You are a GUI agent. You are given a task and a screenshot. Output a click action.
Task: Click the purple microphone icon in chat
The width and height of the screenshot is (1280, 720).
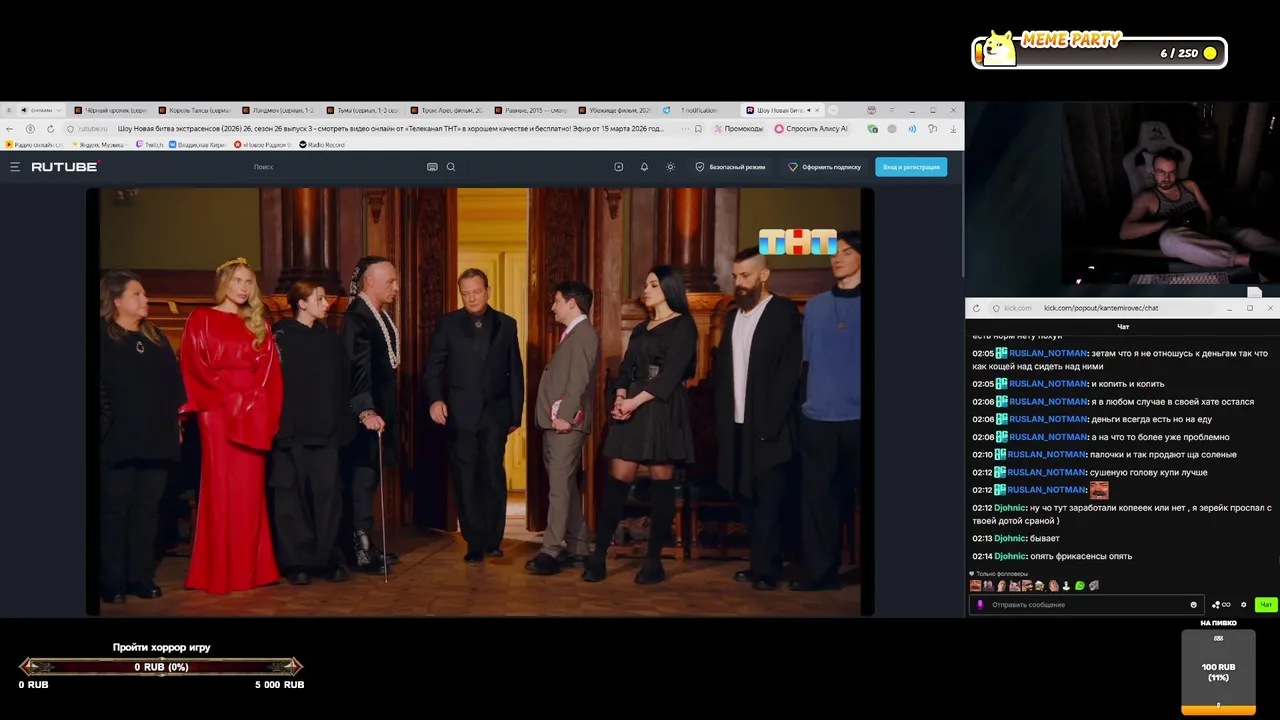point(980,605)
